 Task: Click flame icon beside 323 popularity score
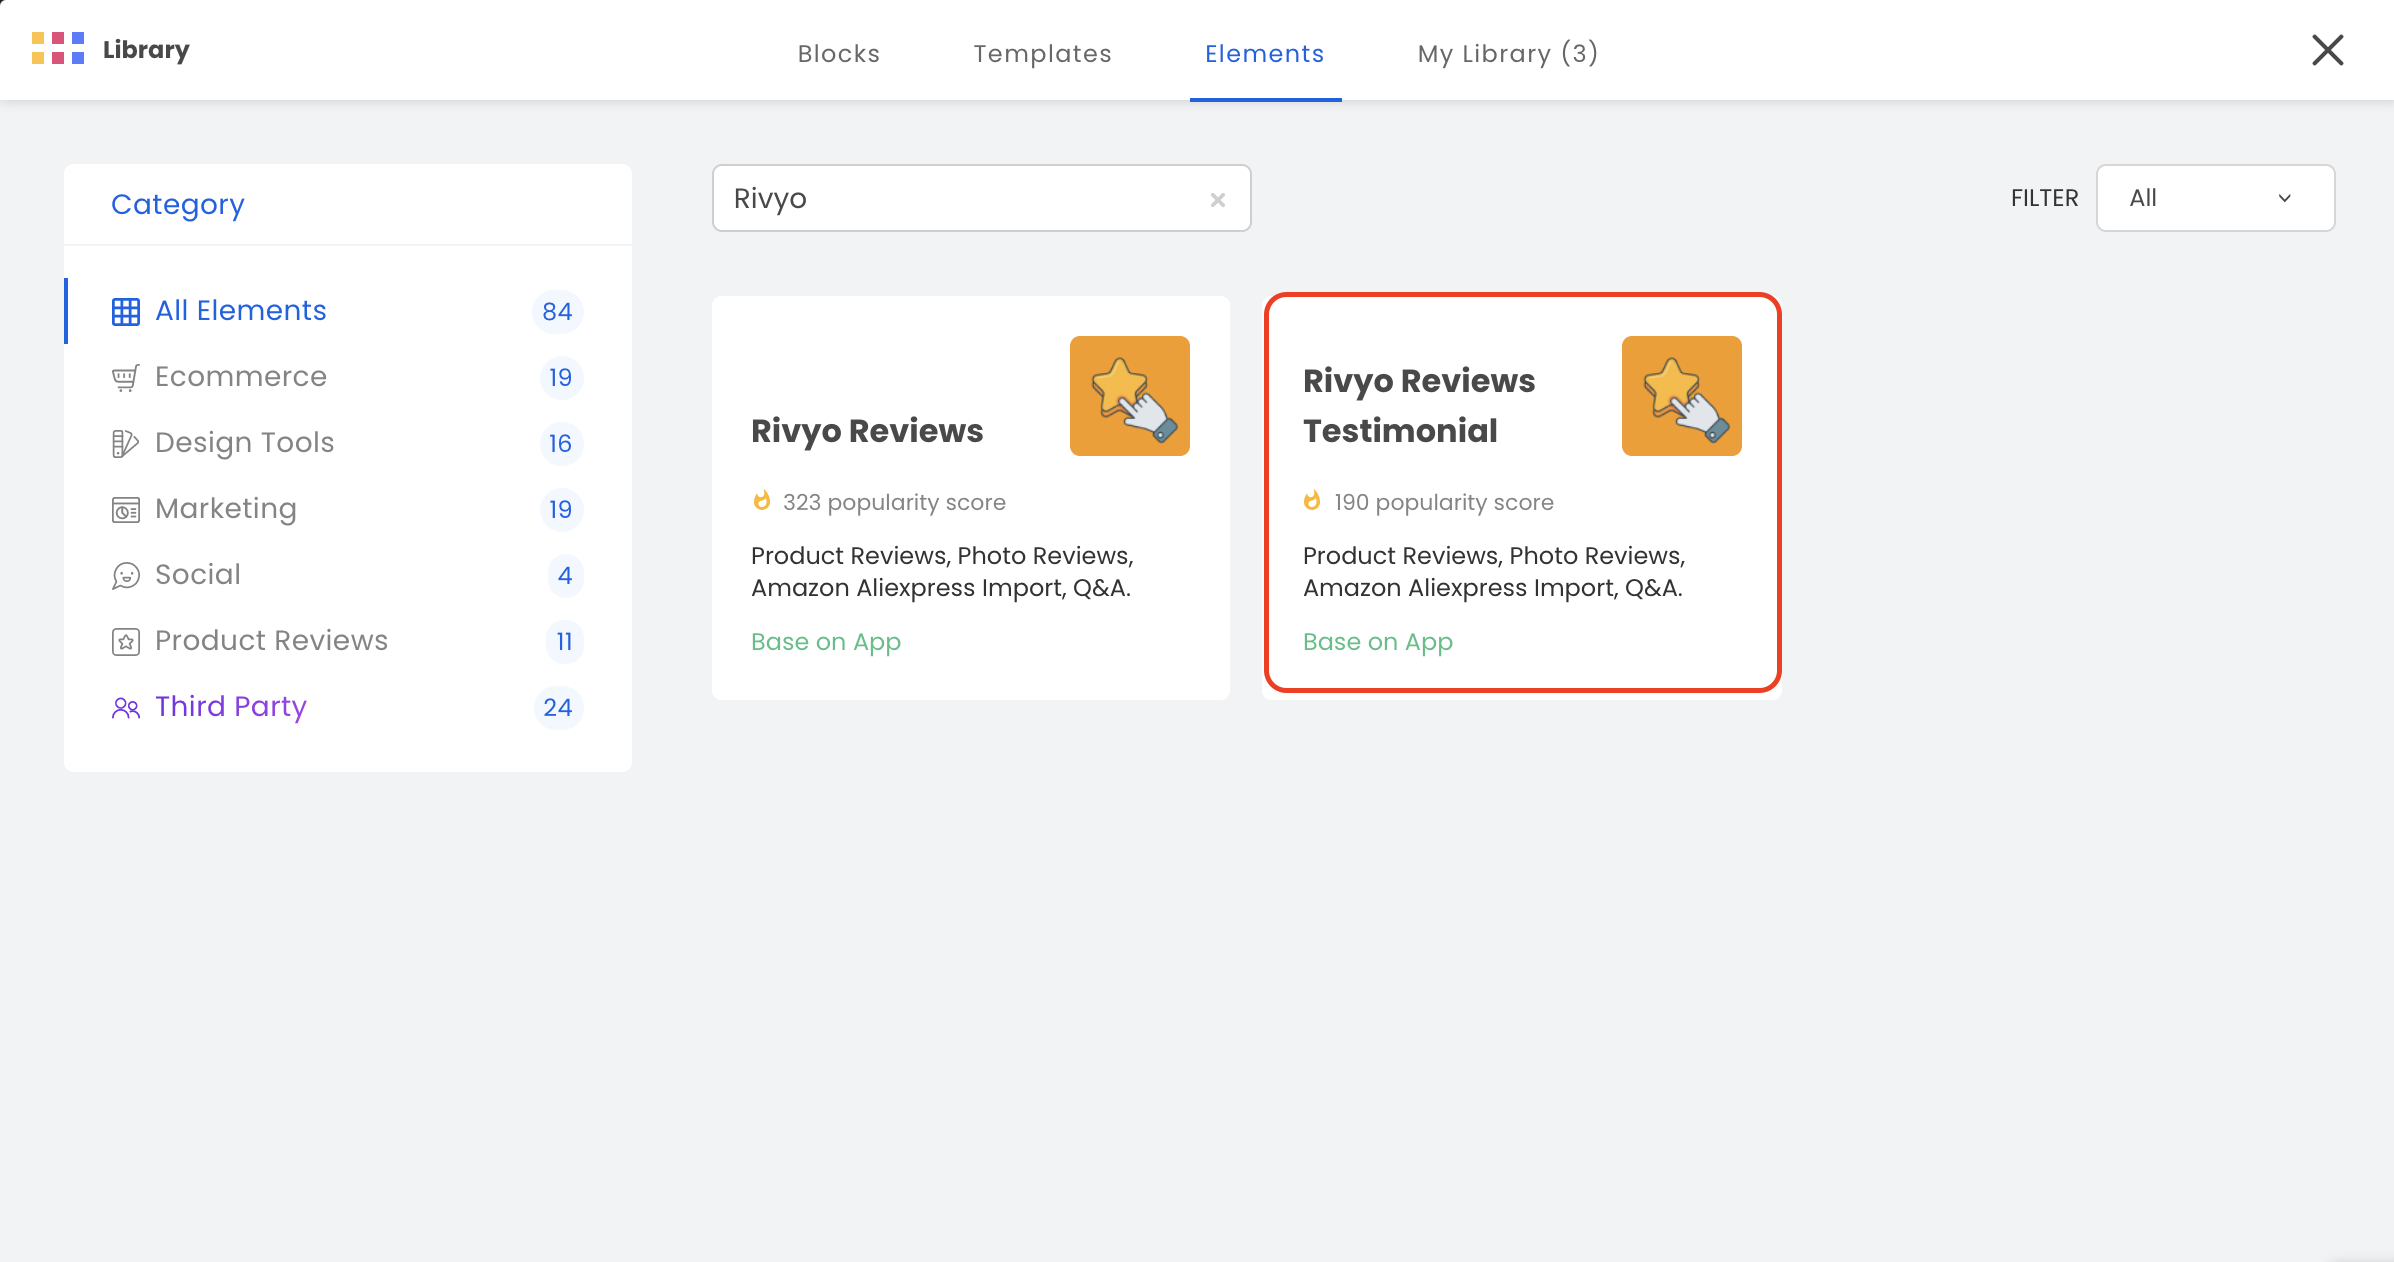762,500
